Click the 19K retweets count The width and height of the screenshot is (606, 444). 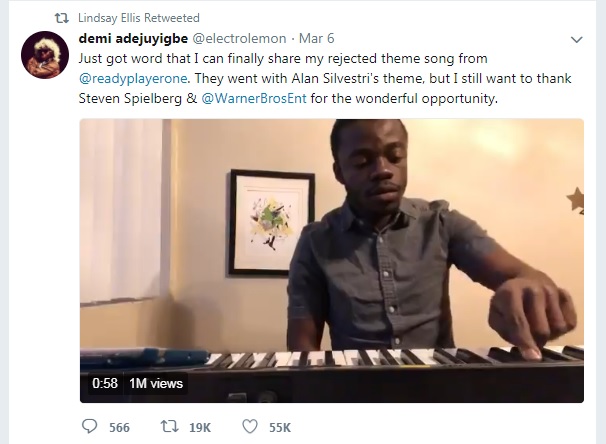(200, 427)
